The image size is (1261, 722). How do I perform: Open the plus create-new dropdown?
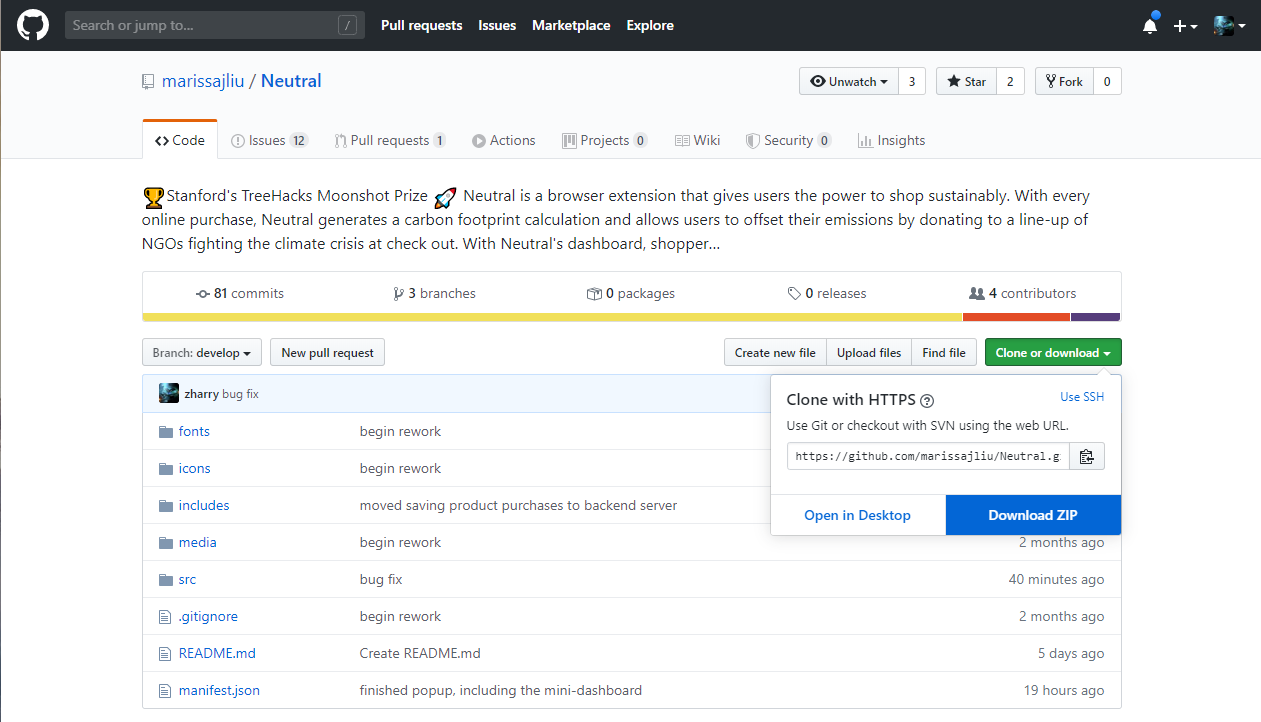point(1186,26)
